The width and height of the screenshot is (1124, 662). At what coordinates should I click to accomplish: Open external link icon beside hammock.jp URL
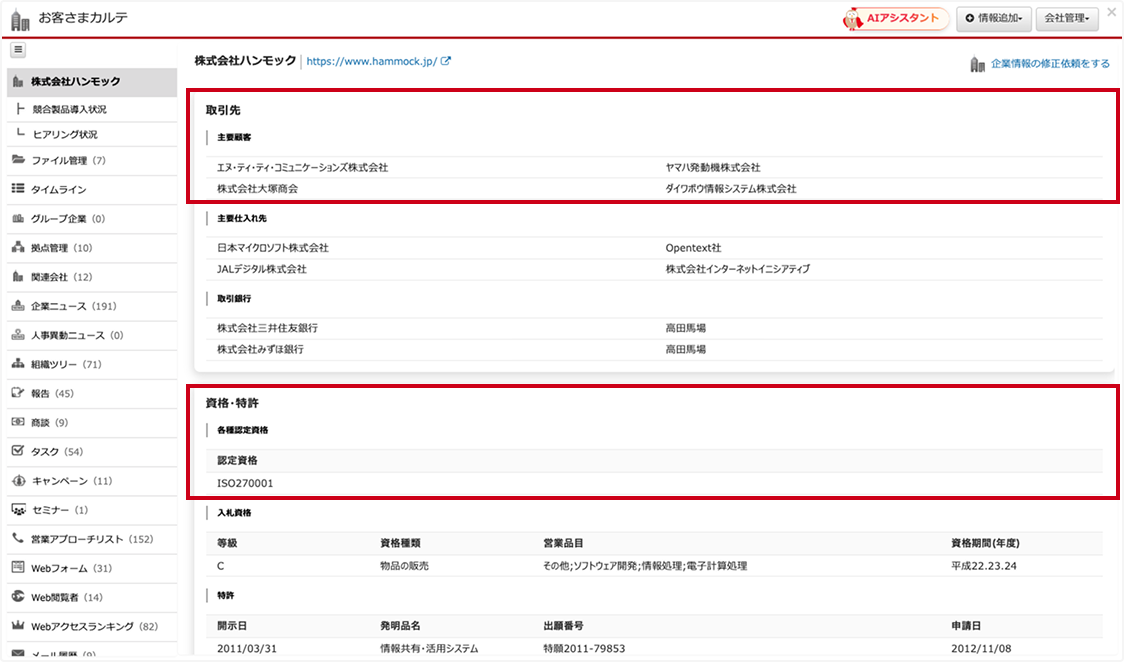point(446,61)
